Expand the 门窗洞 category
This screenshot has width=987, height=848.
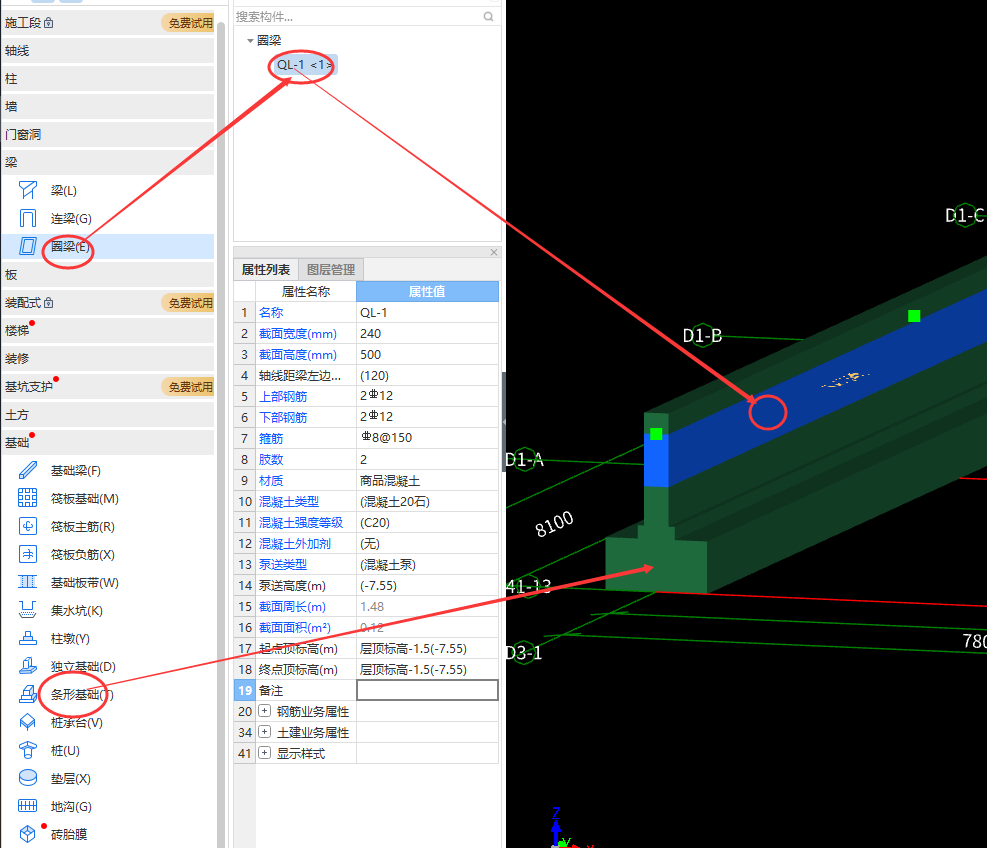[108, 135]
